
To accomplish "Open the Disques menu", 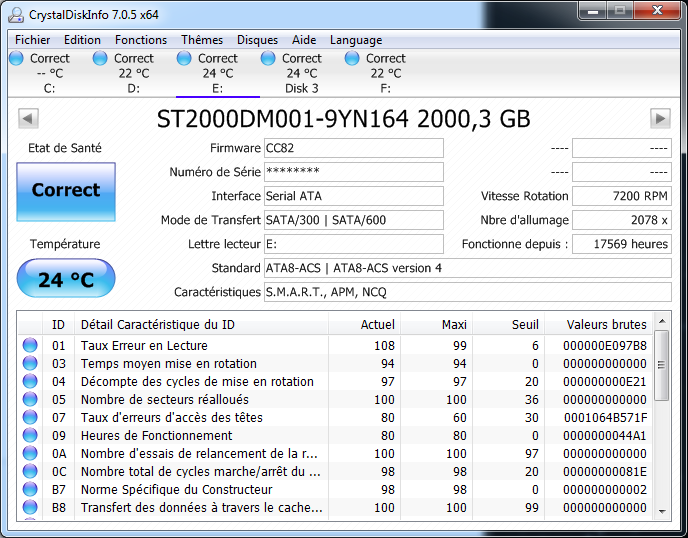I will pyautogui.click(x=257, y=40).
